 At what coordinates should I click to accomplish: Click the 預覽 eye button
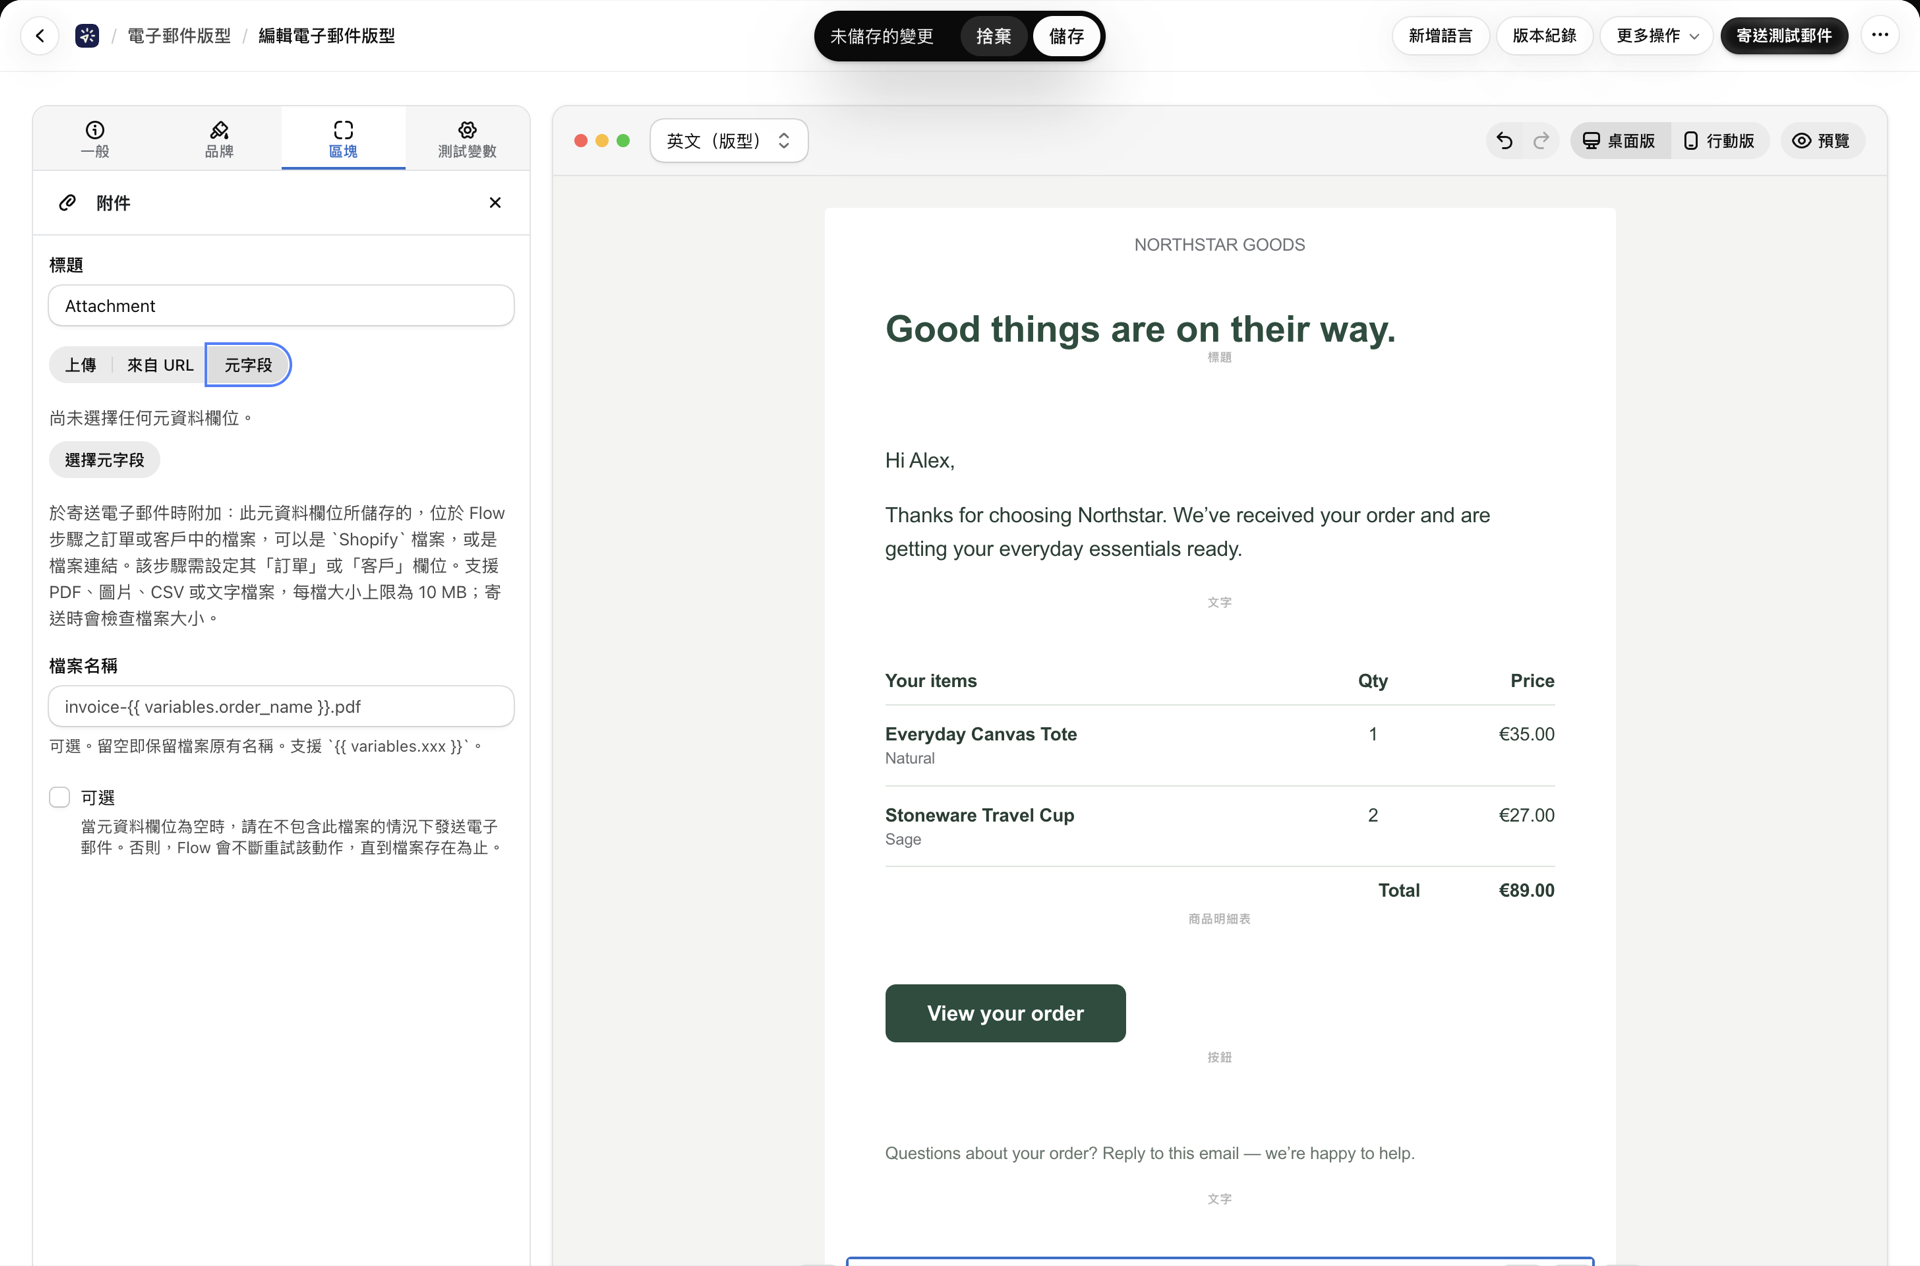(x=1822, y=141)
